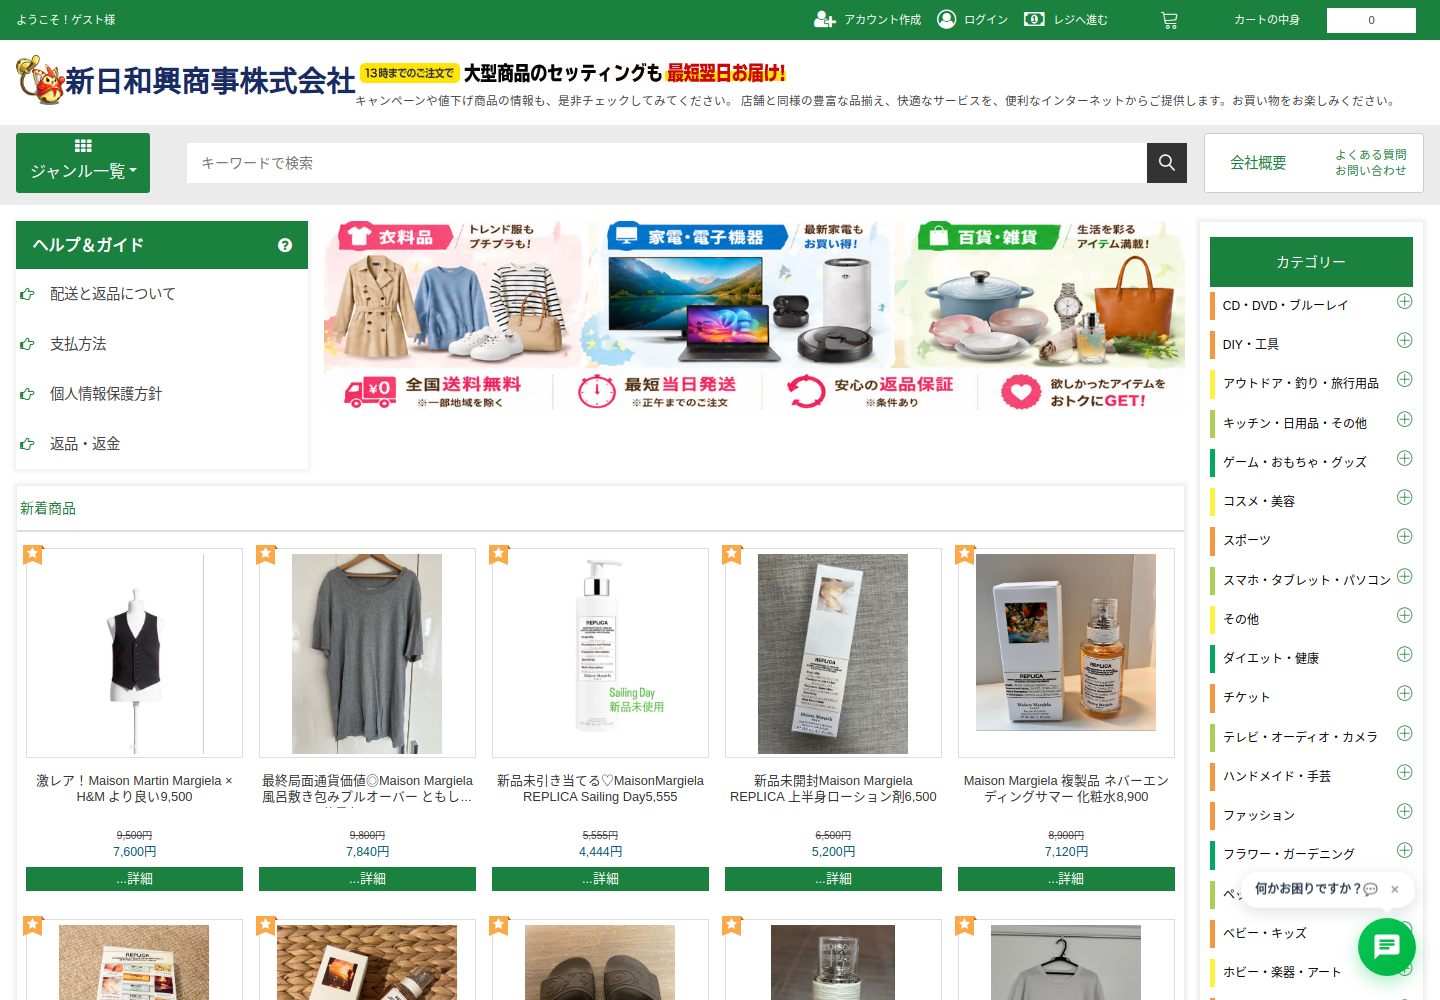Click 詳細 button for 4,444円 Sailing Day
The image size is (1440, 1000).
(x=600, y=879)
